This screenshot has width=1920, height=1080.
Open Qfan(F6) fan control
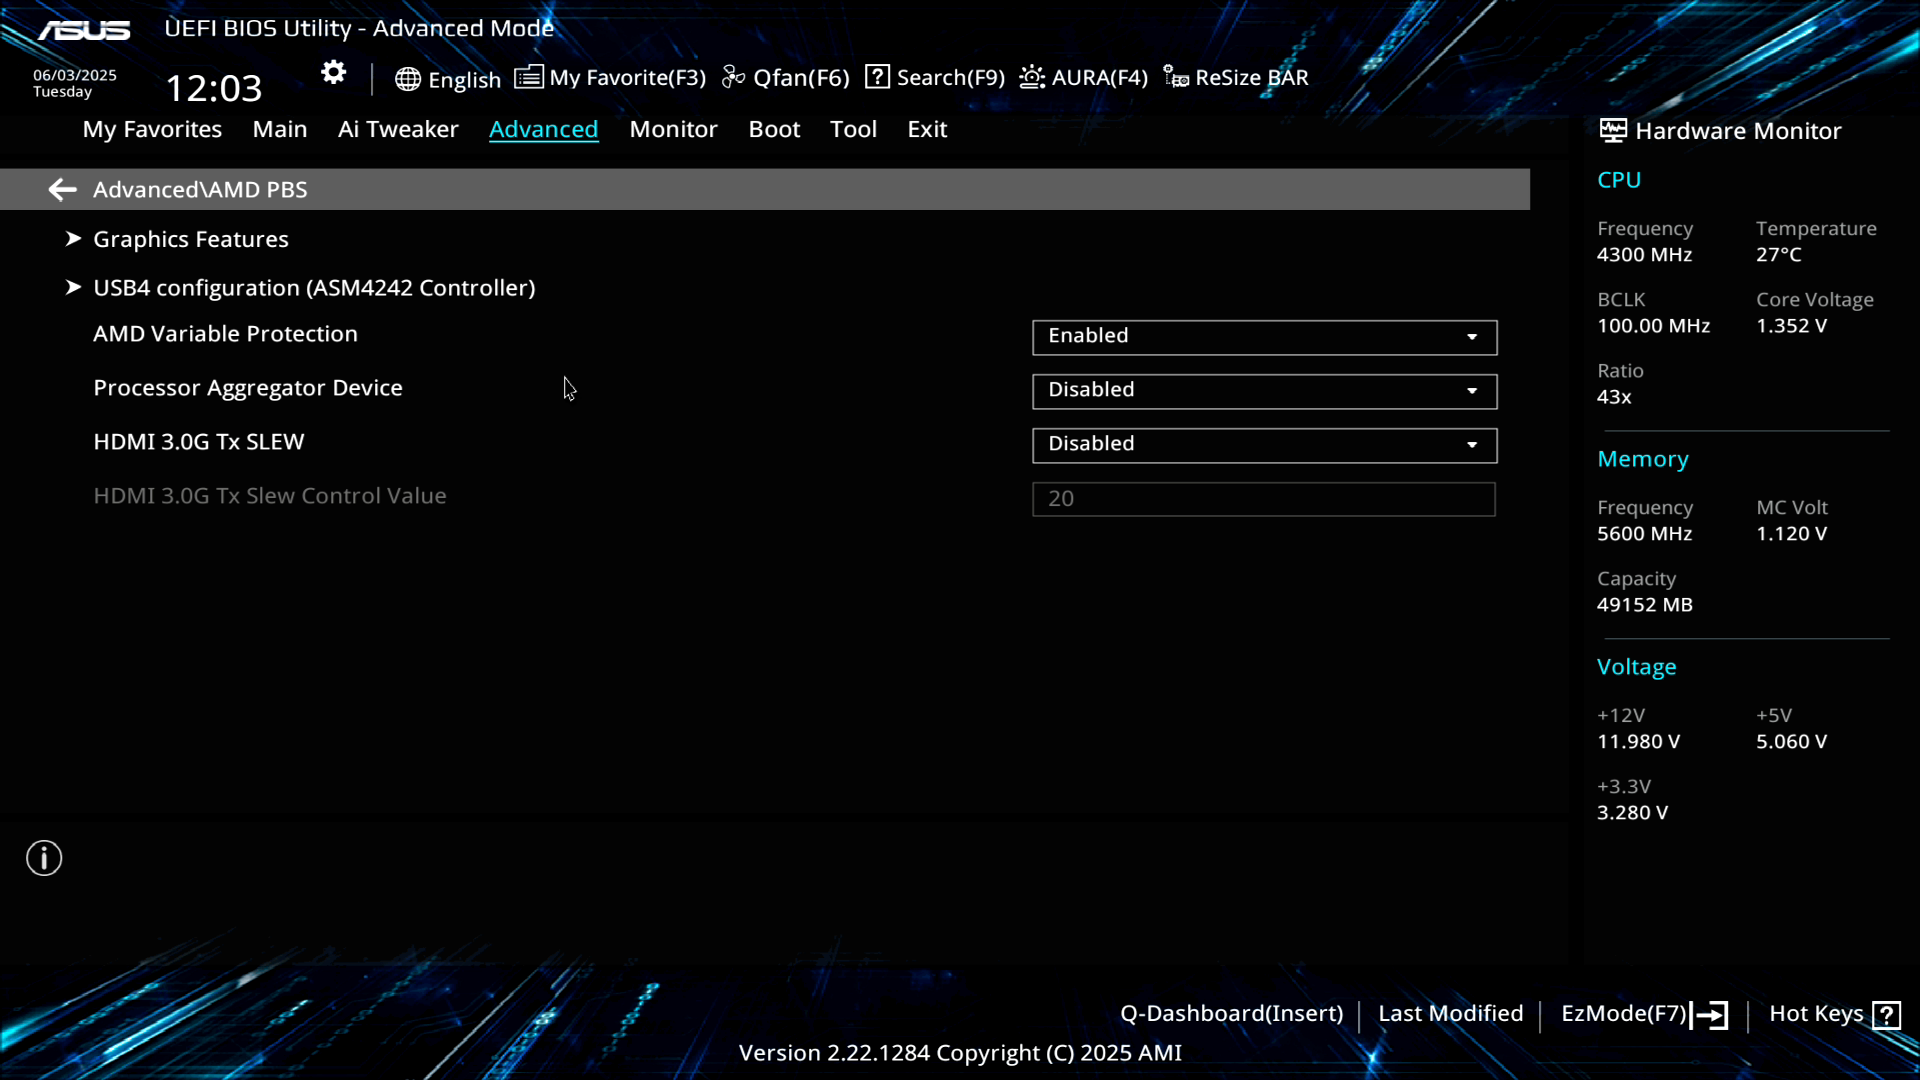(x=785, y=78)
